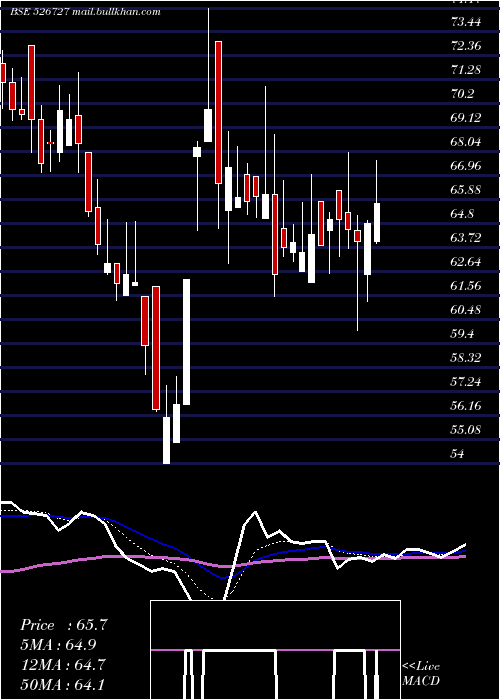Click the 71.28 price axis label
500x700 pixels.
[466, 70]
